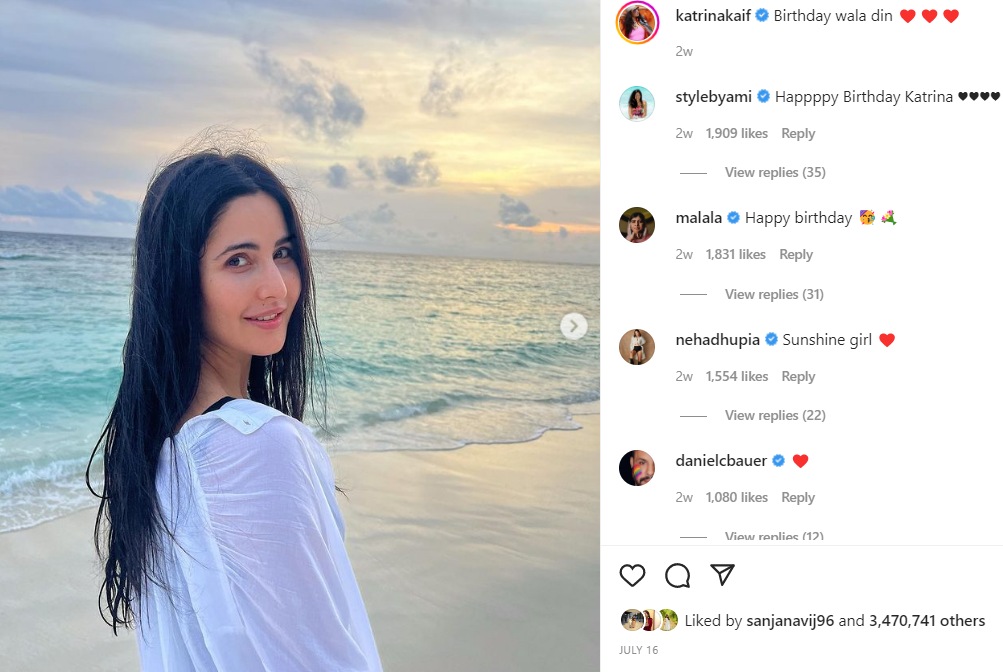Open katrinakaif username link

[713, 16]
